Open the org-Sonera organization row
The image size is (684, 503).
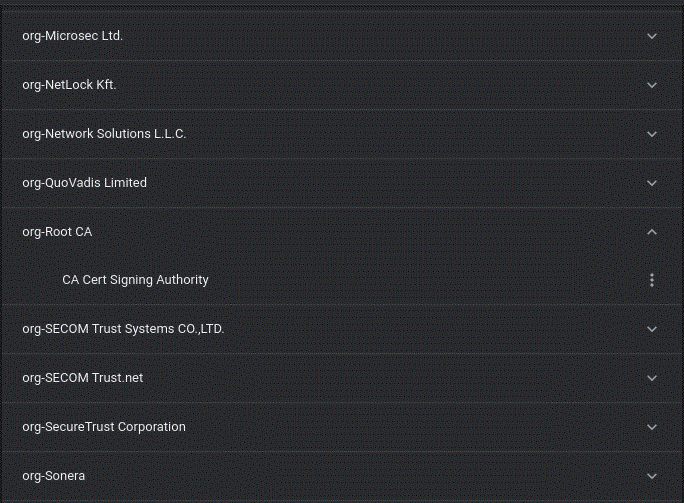[x=53, y=476]
